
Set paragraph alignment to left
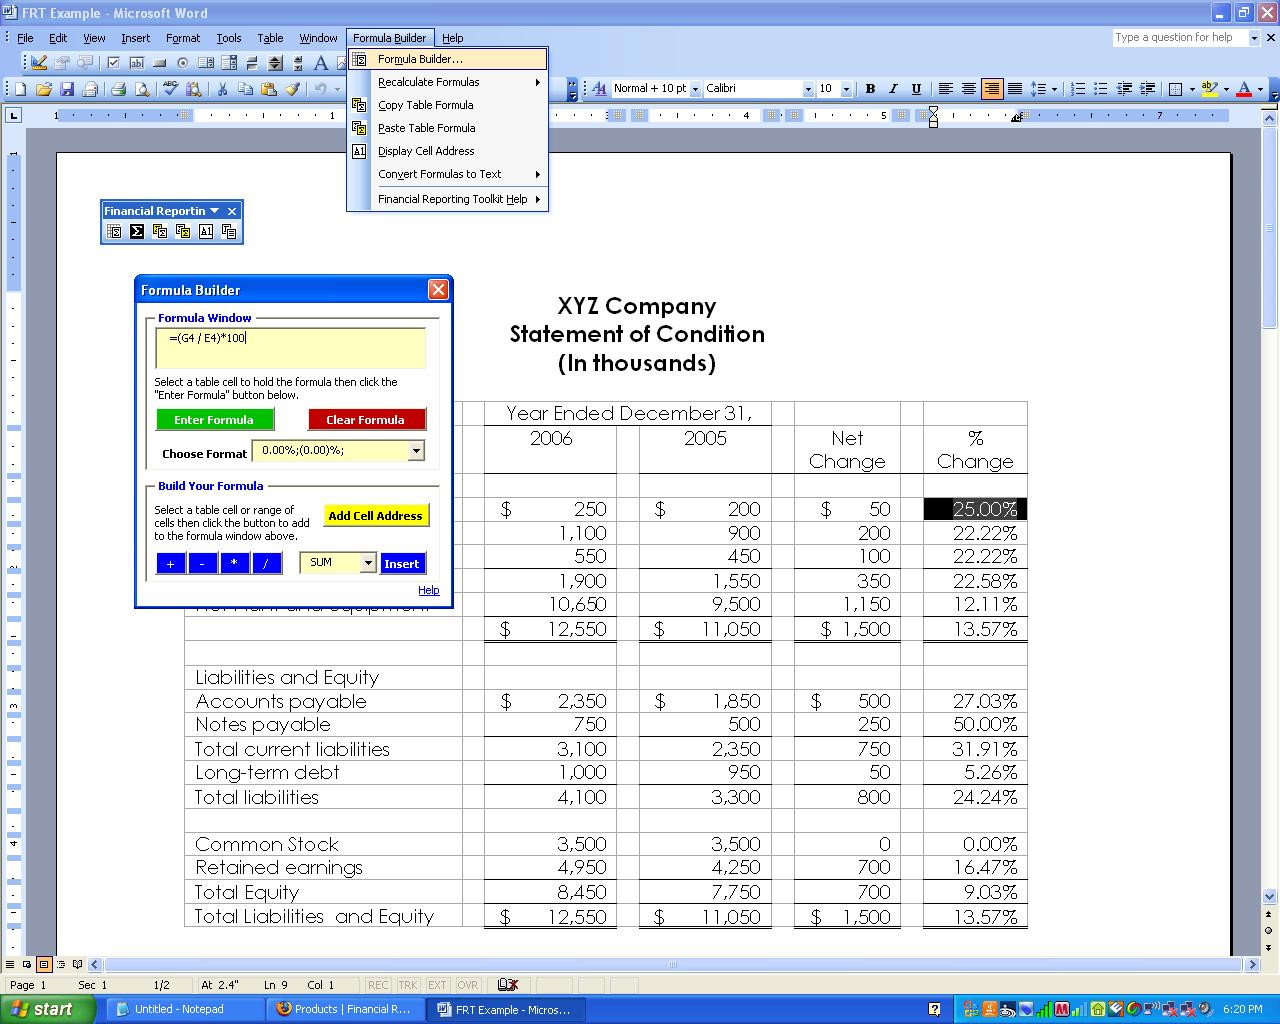[x=945, y=89]
